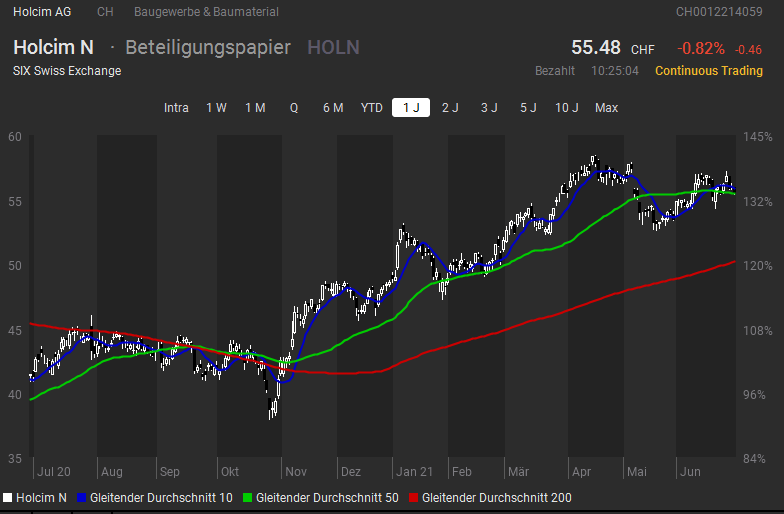Click the Apr axis label
784x514 pixels.
coord(582,472)
